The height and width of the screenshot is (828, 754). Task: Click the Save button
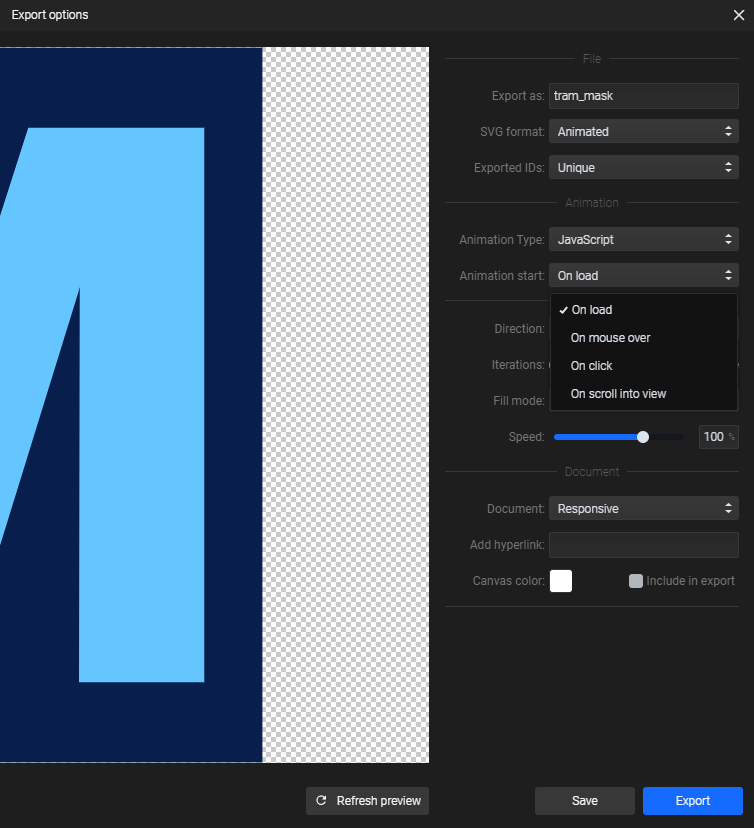[x=584, y=801]
